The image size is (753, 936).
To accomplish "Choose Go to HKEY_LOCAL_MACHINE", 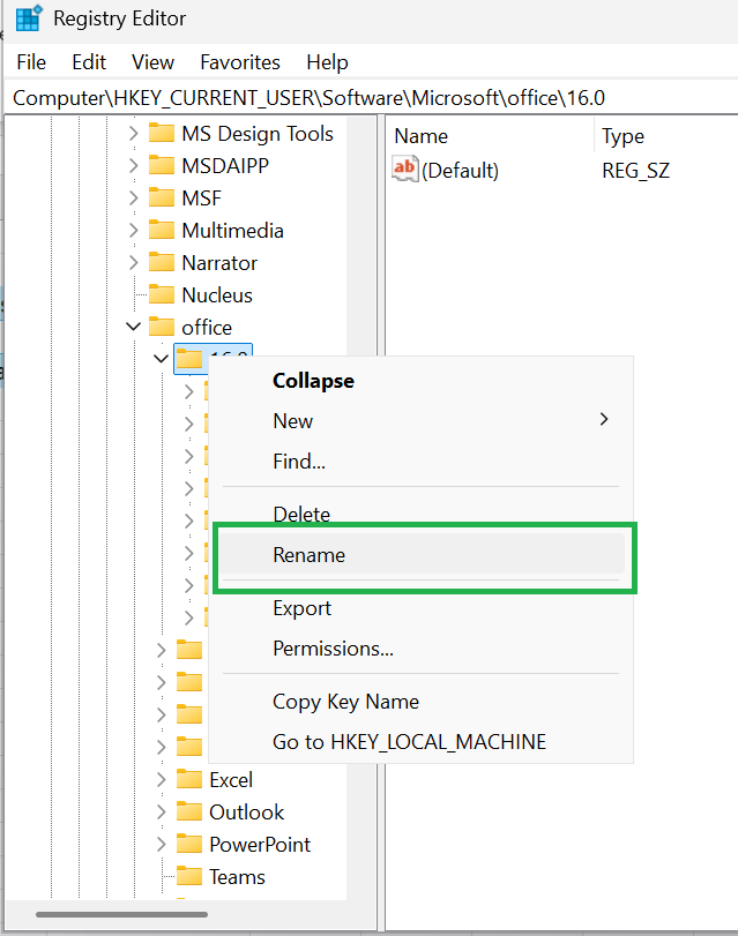I will coord(421,741).
